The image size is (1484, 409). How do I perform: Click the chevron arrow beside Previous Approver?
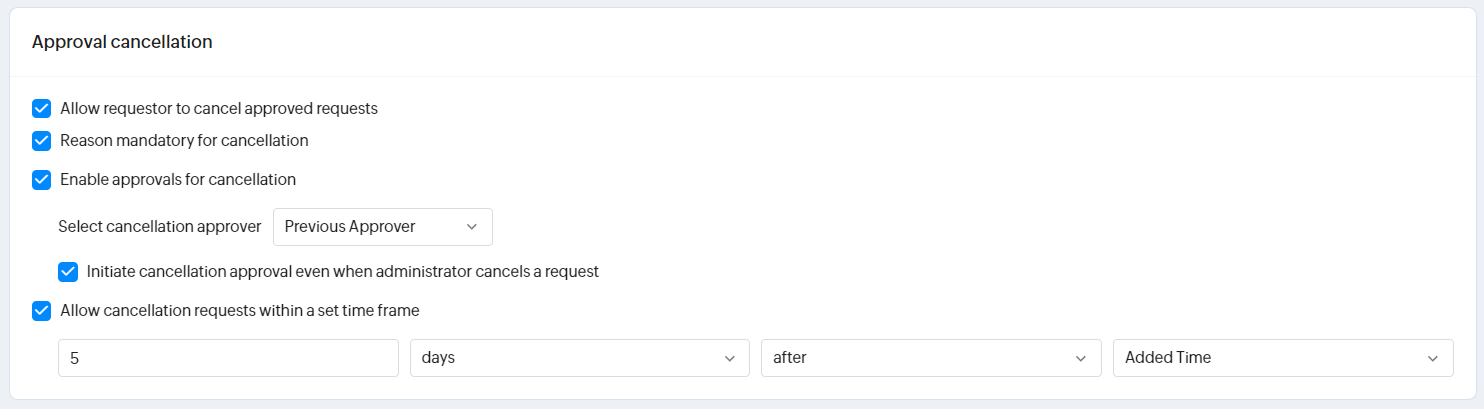click(x=472, y=227)
